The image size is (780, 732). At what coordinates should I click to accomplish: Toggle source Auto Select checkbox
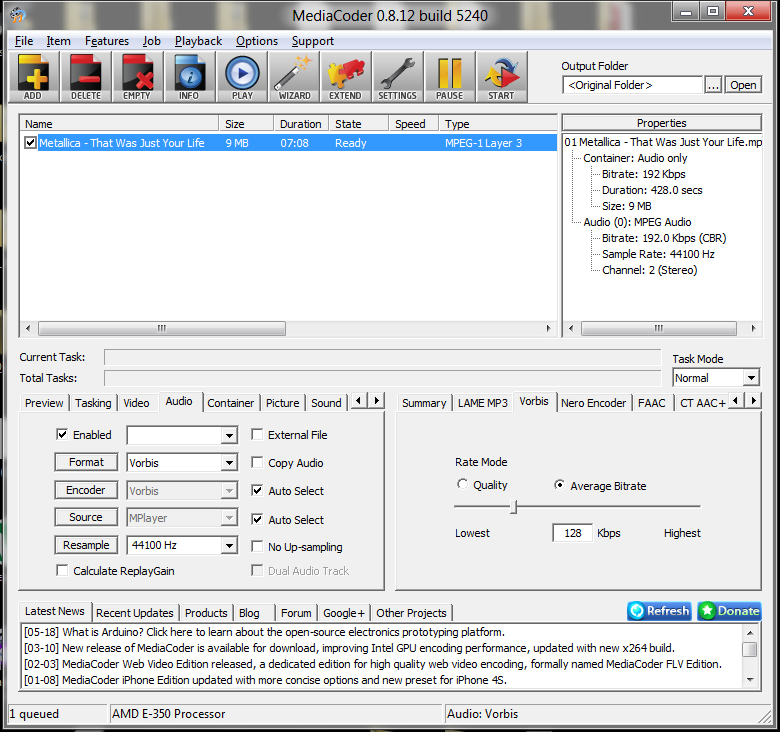coord(257,519)
